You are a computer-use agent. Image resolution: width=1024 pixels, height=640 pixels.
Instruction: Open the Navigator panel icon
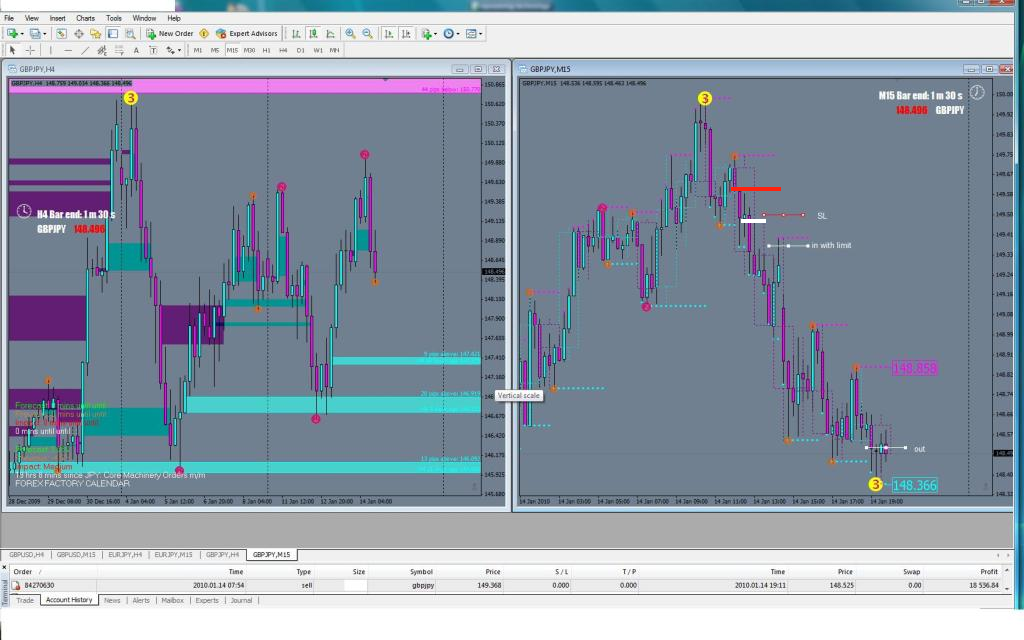pyautogui.click(x=96, y=33)
